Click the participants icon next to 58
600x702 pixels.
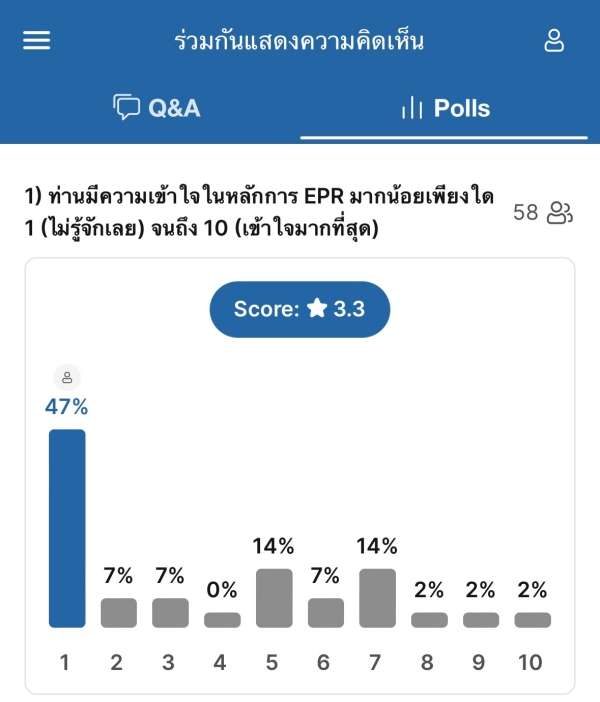(560, 212)
